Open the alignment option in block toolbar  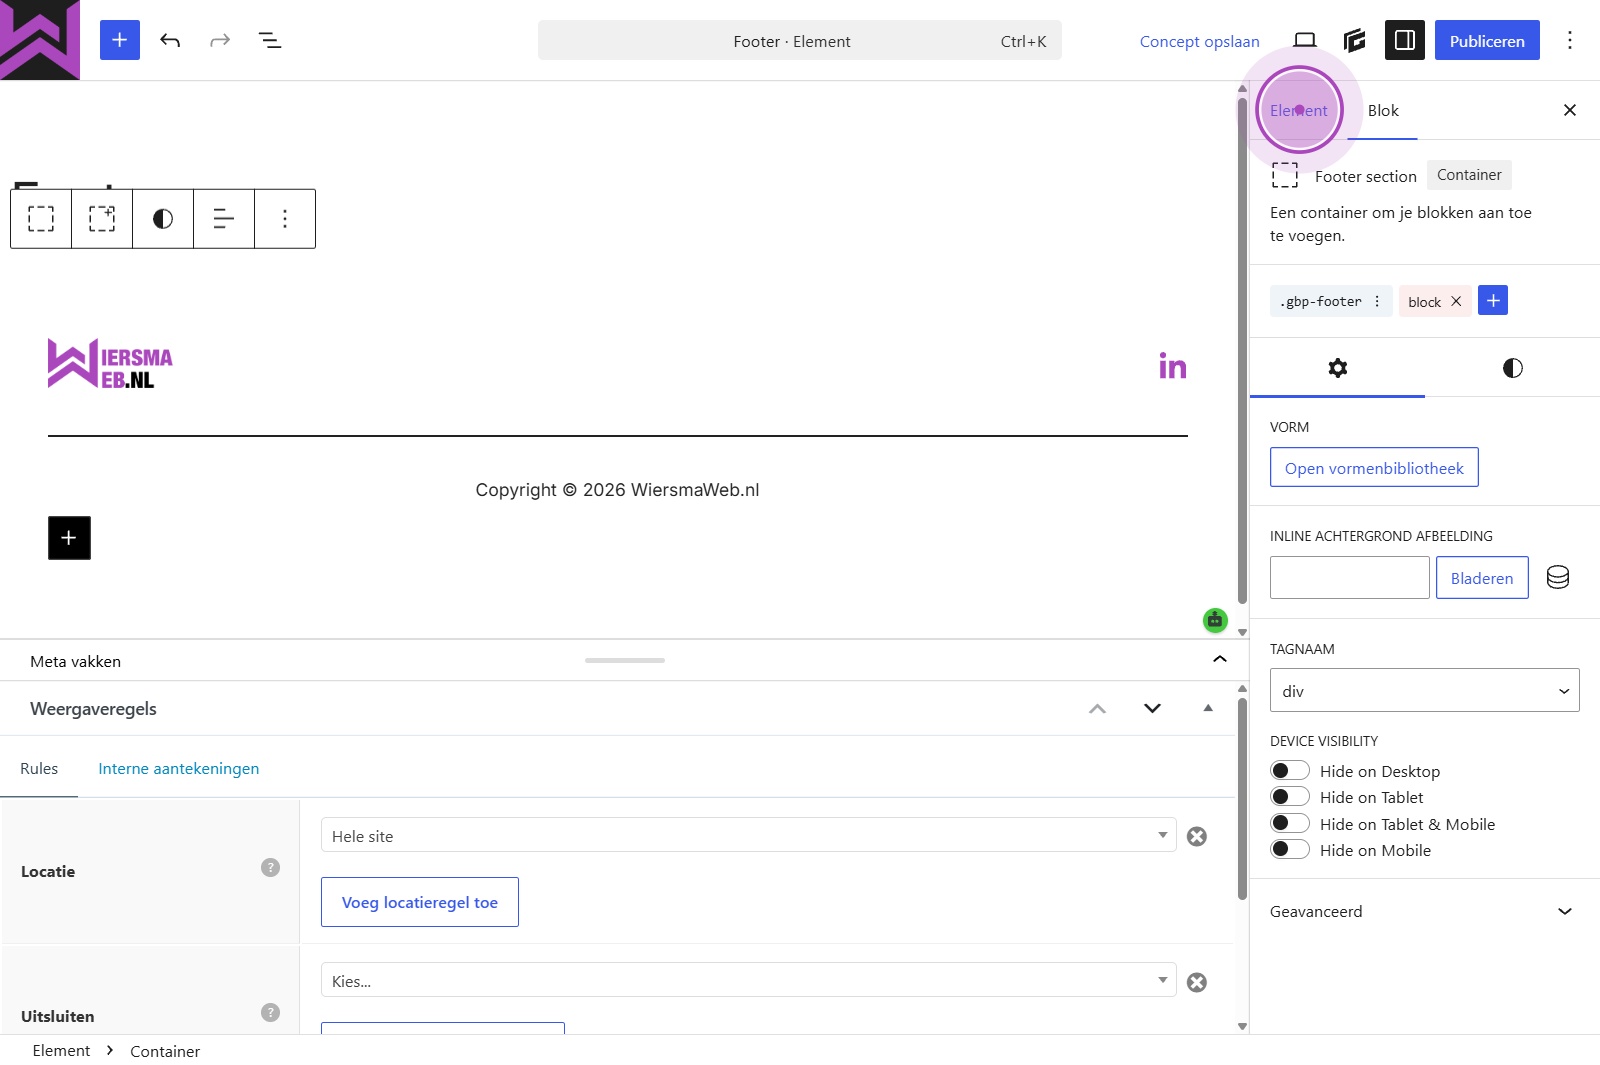[224, 219]
